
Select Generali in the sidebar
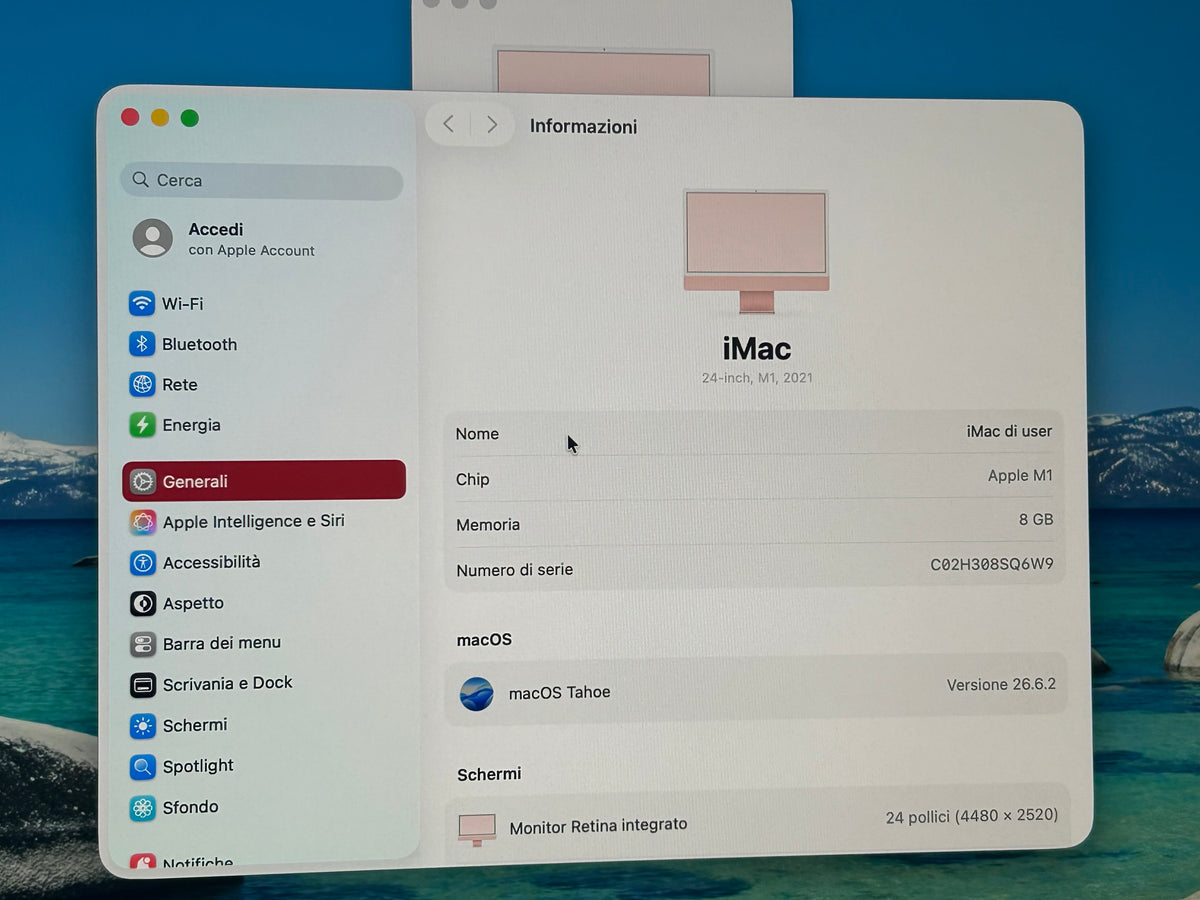[264, 480]
